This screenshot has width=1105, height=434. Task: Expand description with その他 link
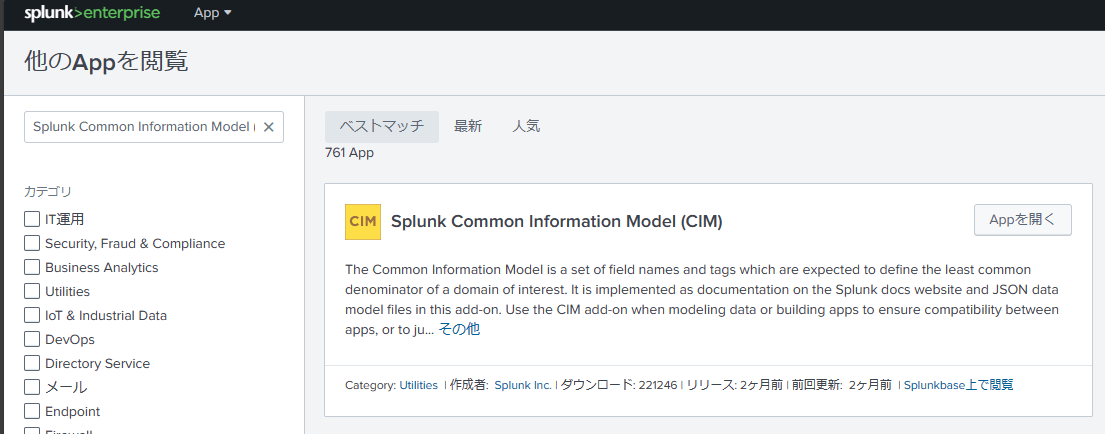click(459, 329)
